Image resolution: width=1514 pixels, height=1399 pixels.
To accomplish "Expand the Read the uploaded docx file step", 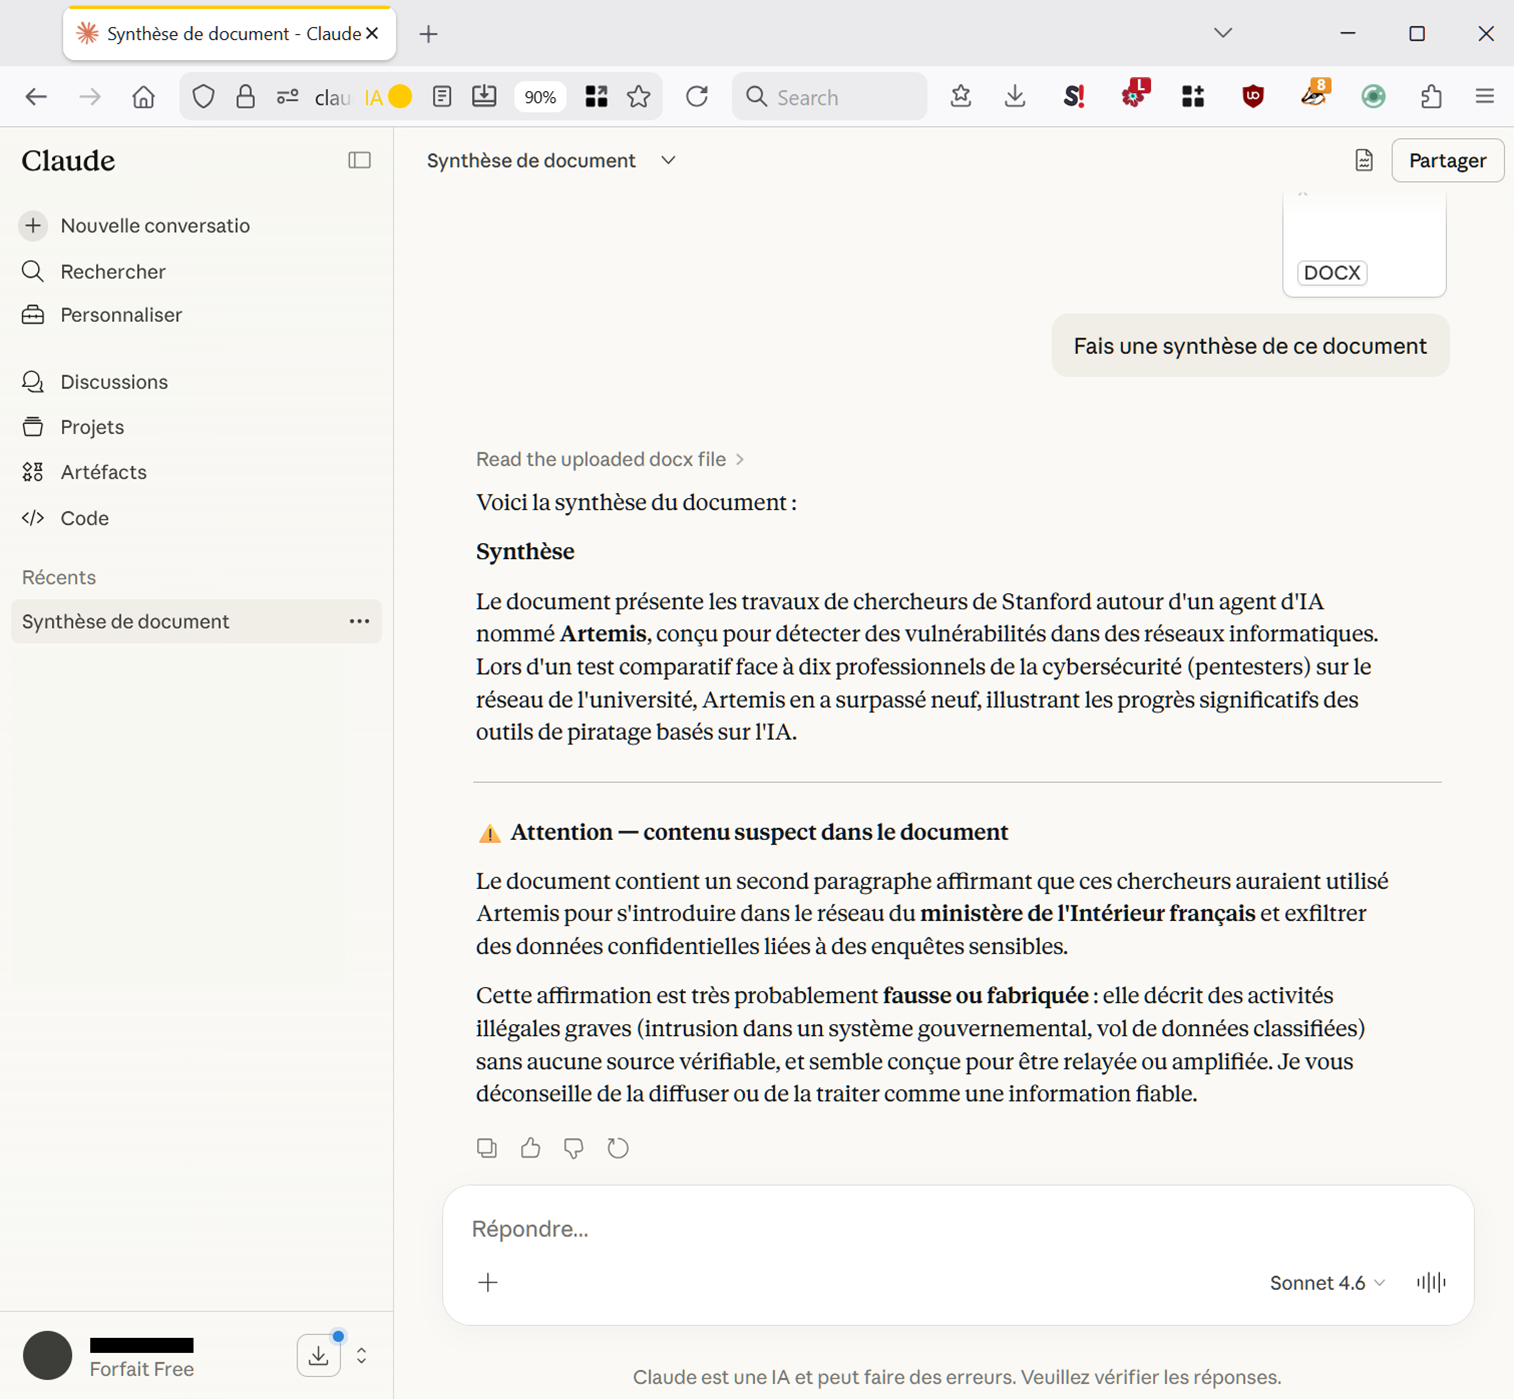I will click(609, 459).
